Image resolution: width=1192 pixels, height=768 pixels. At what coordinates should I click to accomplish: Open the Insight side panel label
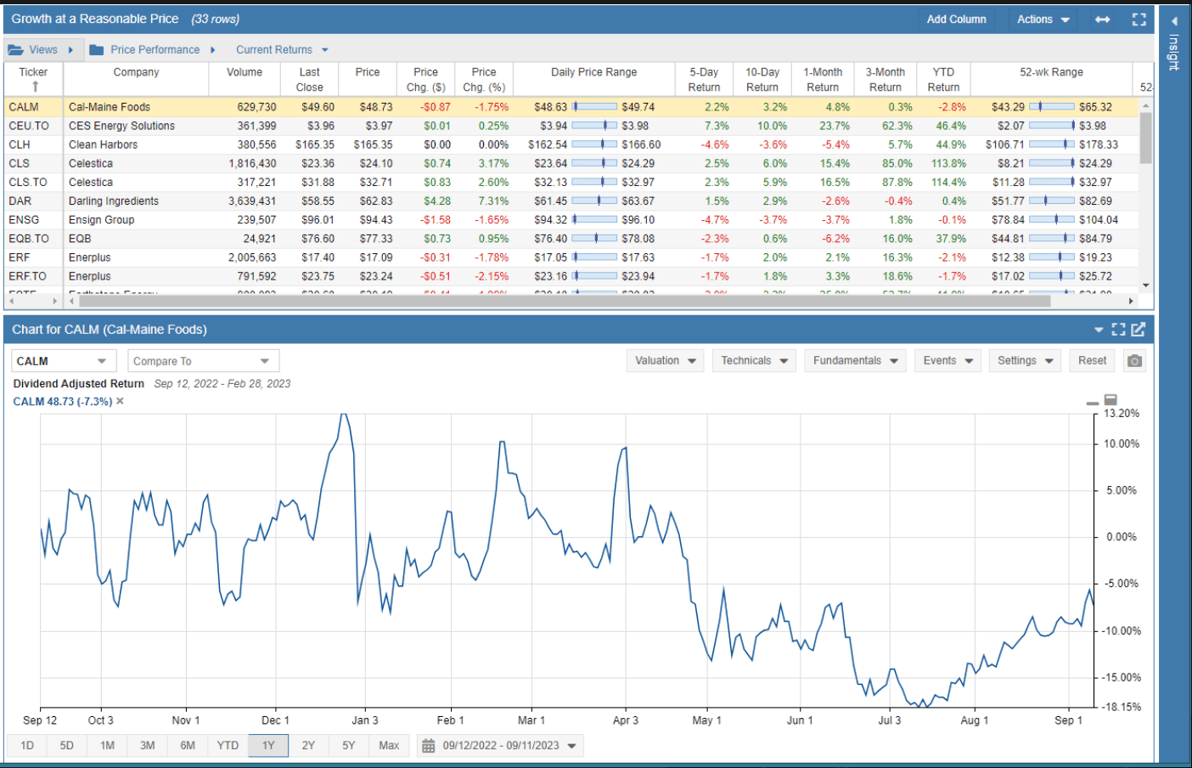tap(1175, 52)
